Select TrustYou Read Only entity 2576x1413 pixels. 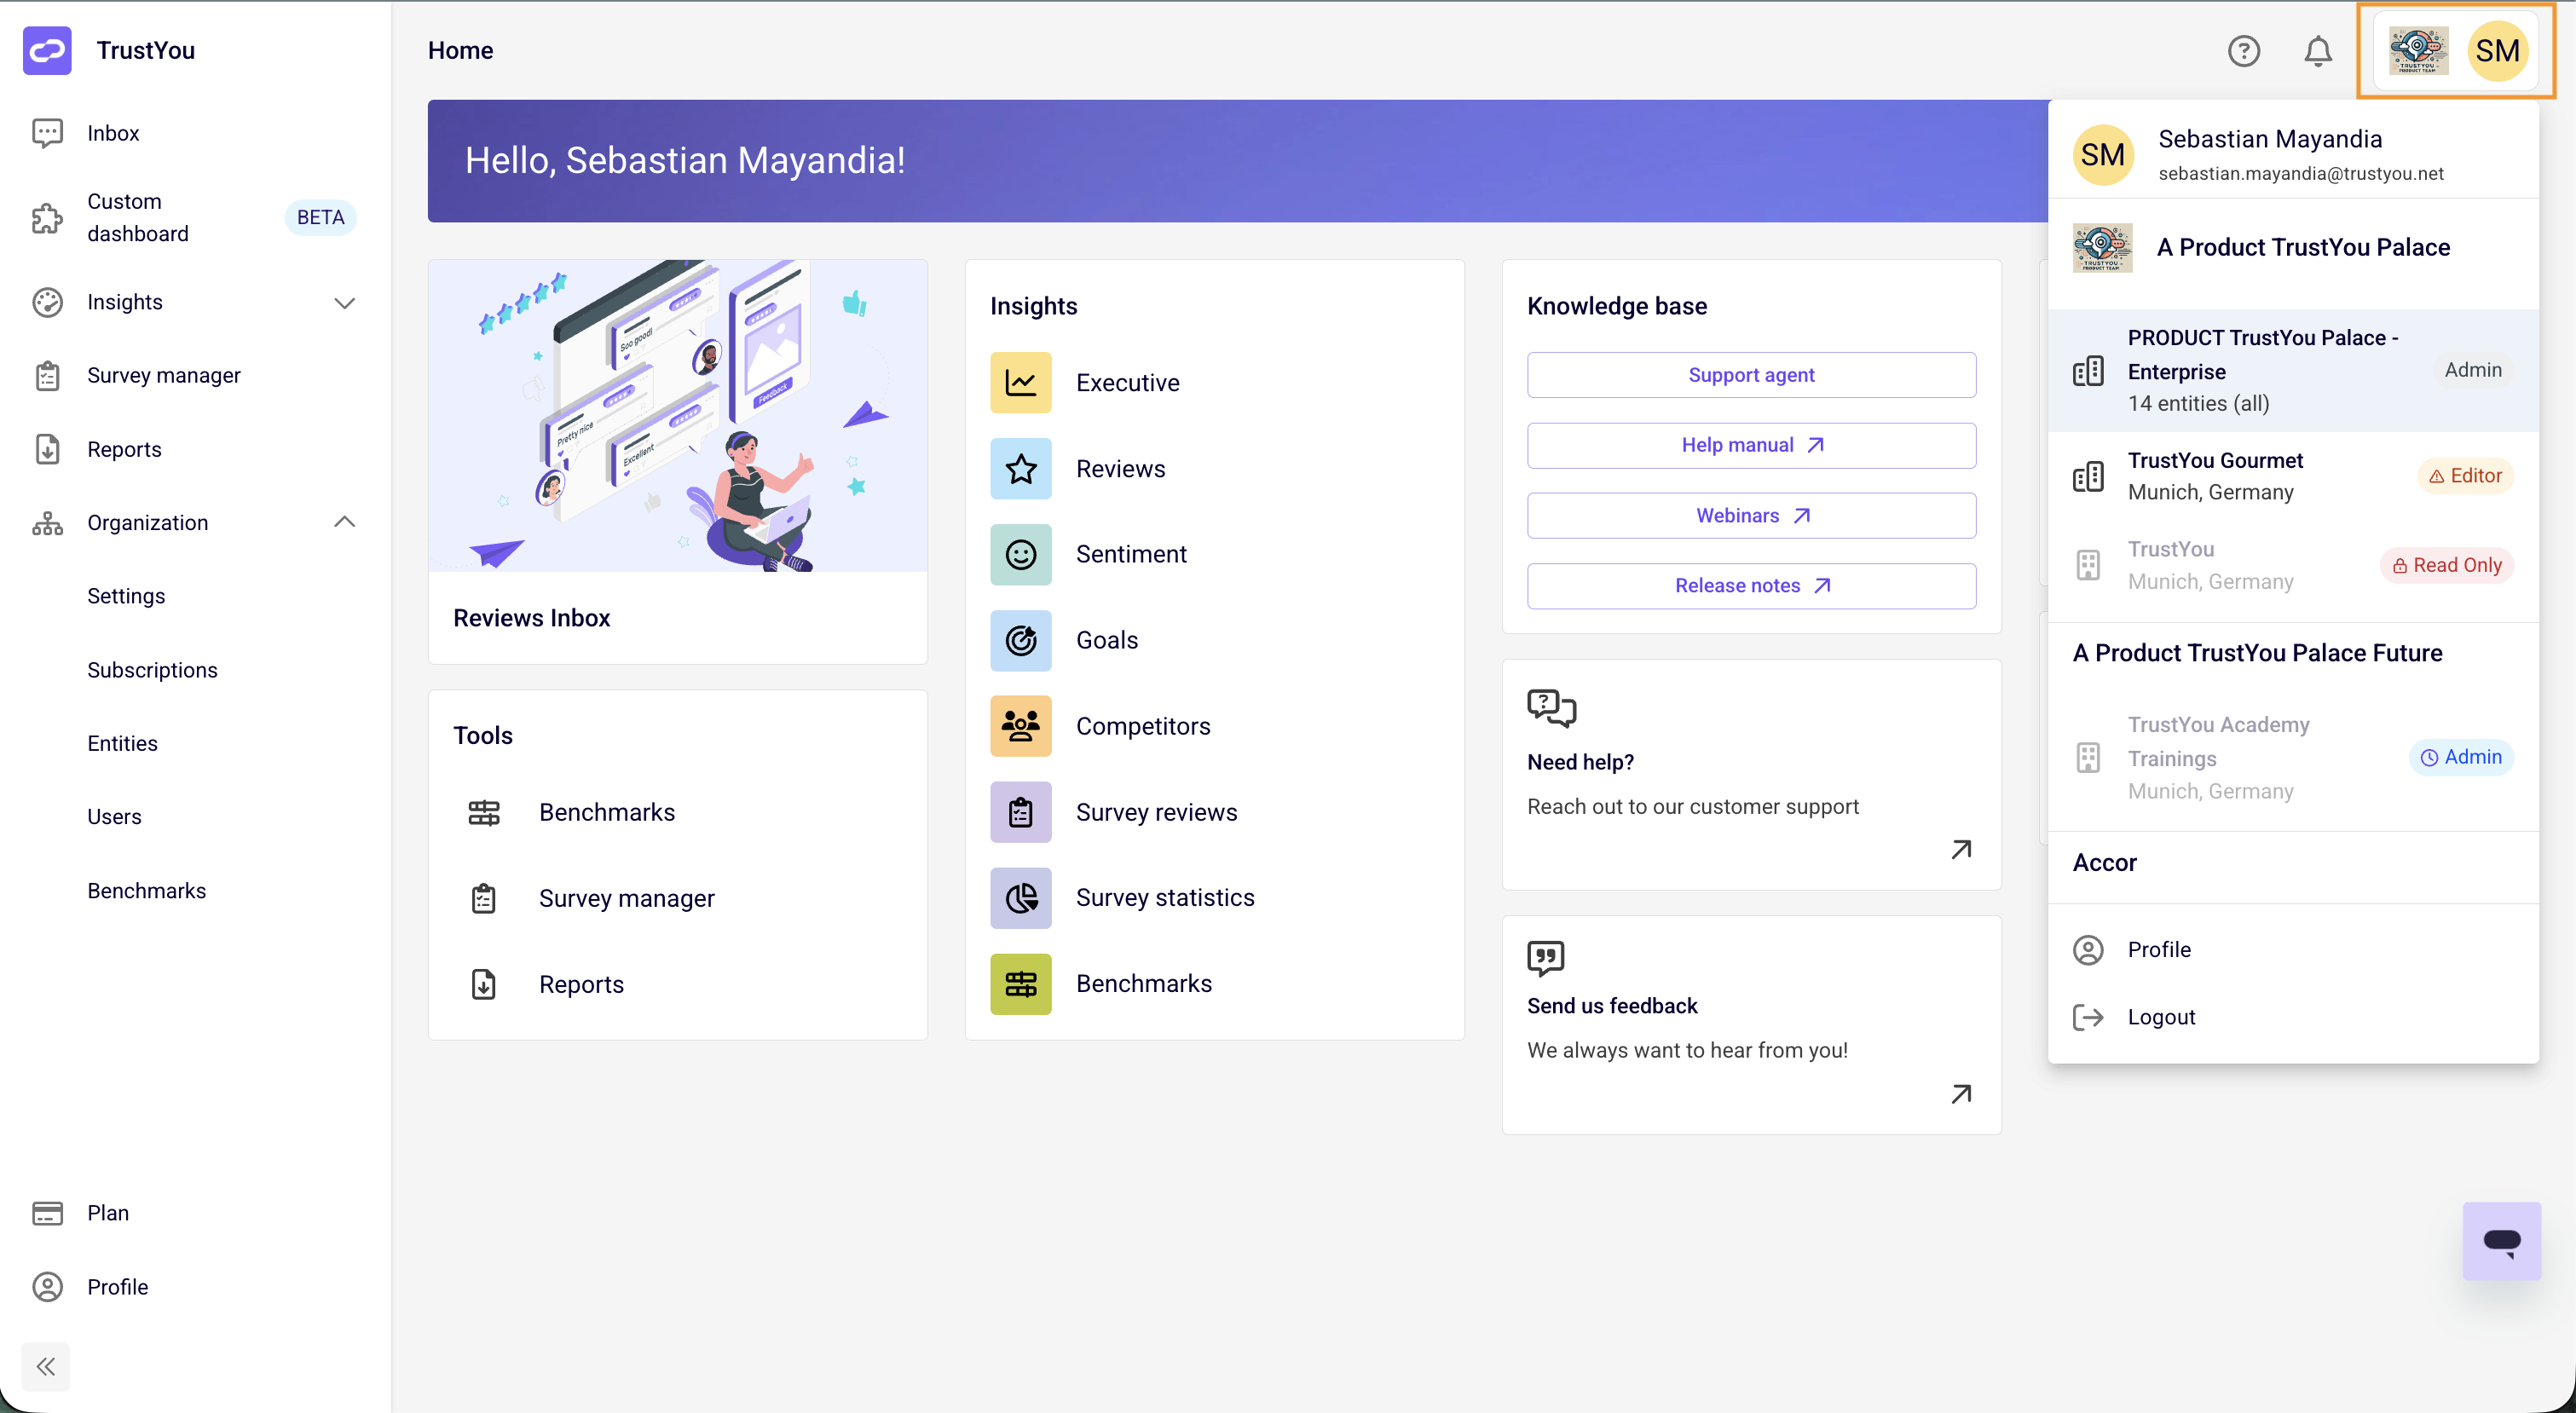click(2293, 566)
